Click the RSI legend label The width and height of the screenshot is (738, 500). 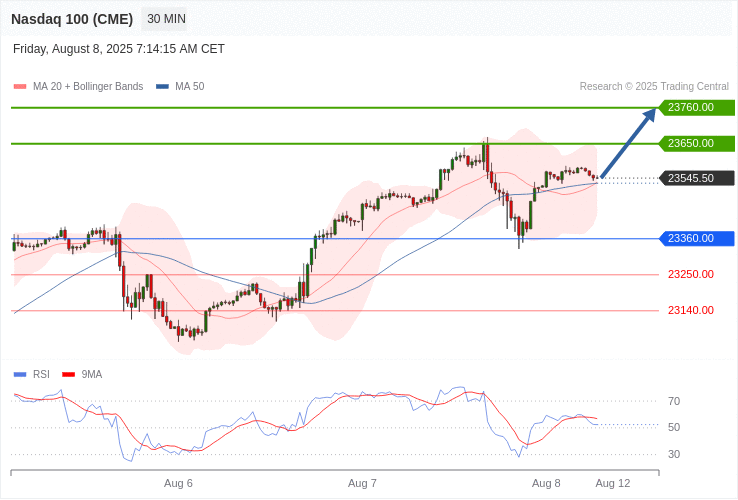coord(41,374)
